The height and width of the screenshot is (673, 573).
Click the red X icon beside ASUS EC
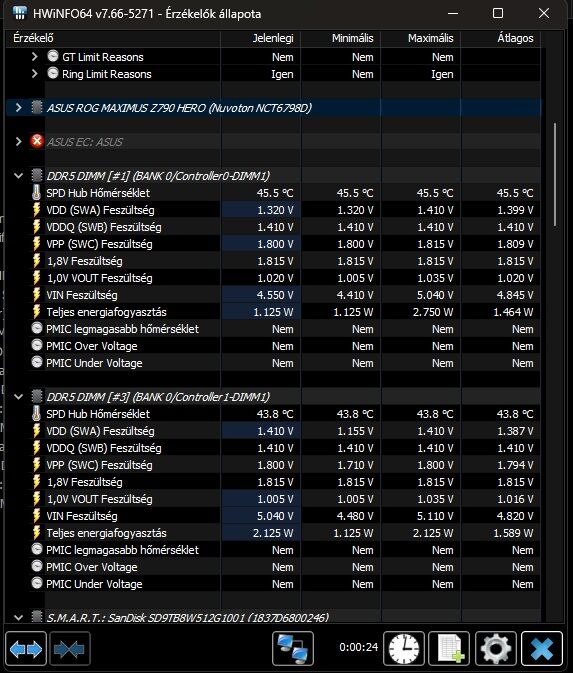click(37, 141)
